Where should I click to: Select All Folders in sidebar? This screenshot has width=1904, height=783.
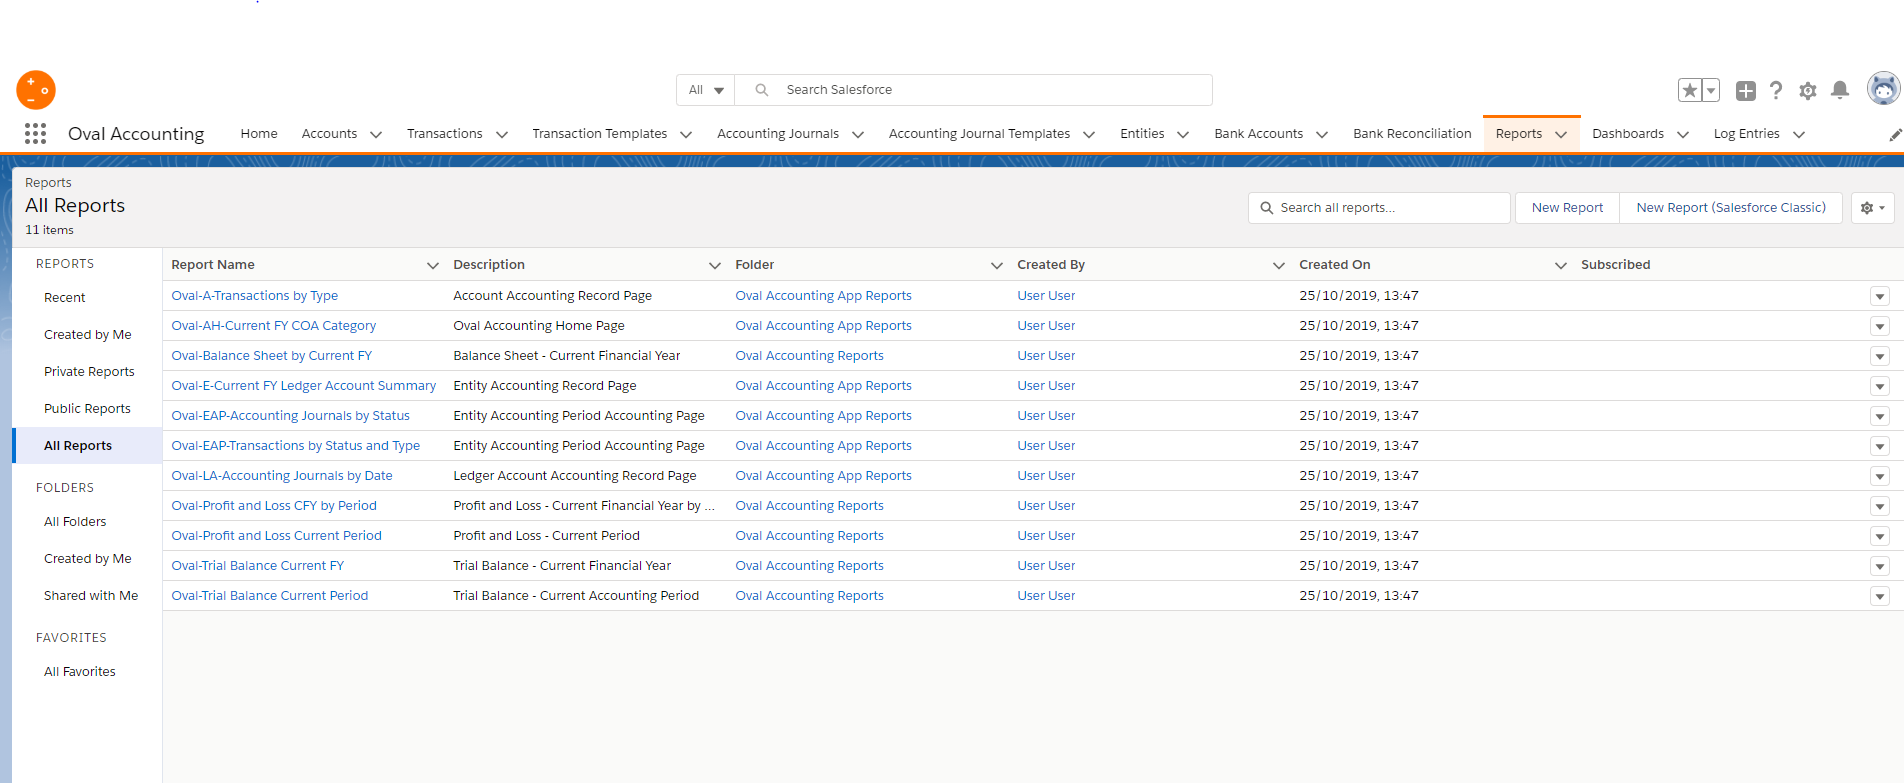pyautogui.click(x=75, y=522)
